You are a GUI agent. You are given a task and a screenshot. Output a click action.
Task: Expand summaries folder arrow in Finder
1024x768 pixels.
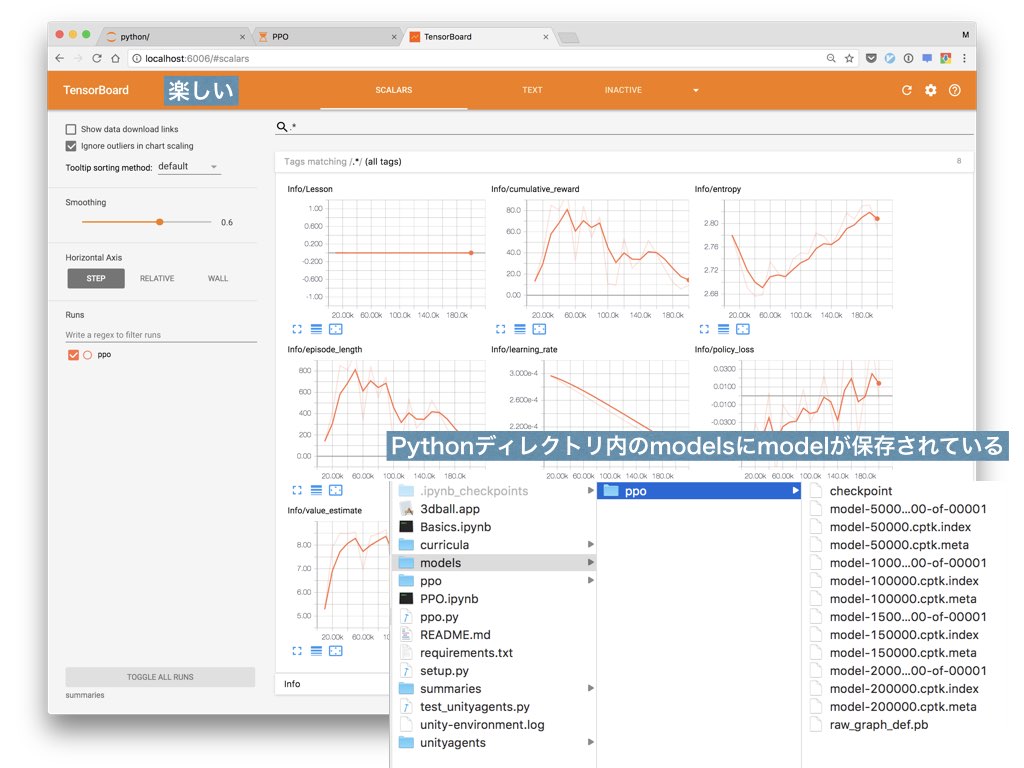point(590,688)
